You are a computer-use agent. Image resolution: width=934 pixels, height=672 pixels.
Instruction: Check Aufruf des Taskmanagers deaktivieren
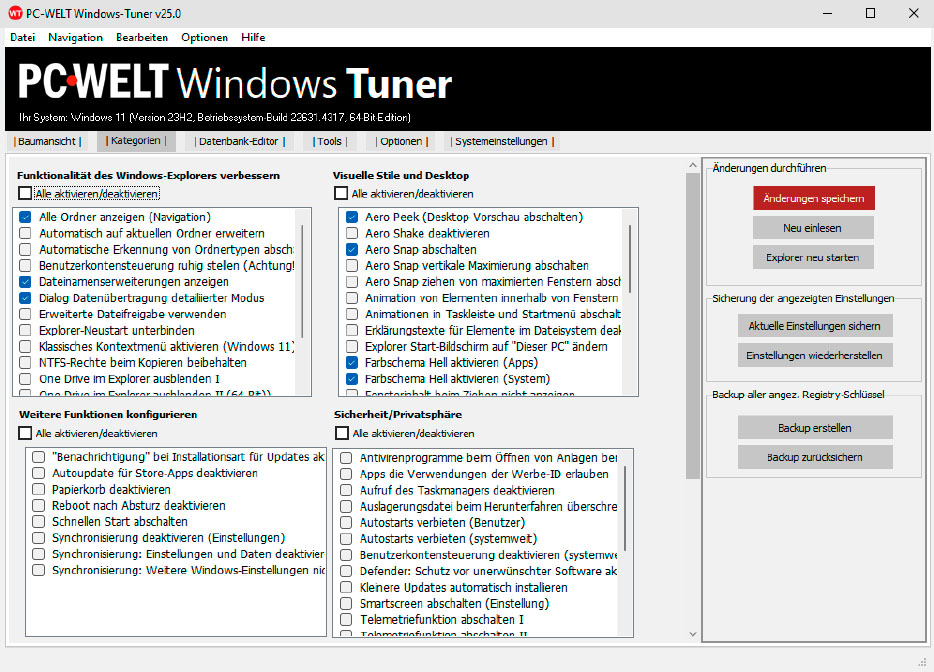point(346,490)
